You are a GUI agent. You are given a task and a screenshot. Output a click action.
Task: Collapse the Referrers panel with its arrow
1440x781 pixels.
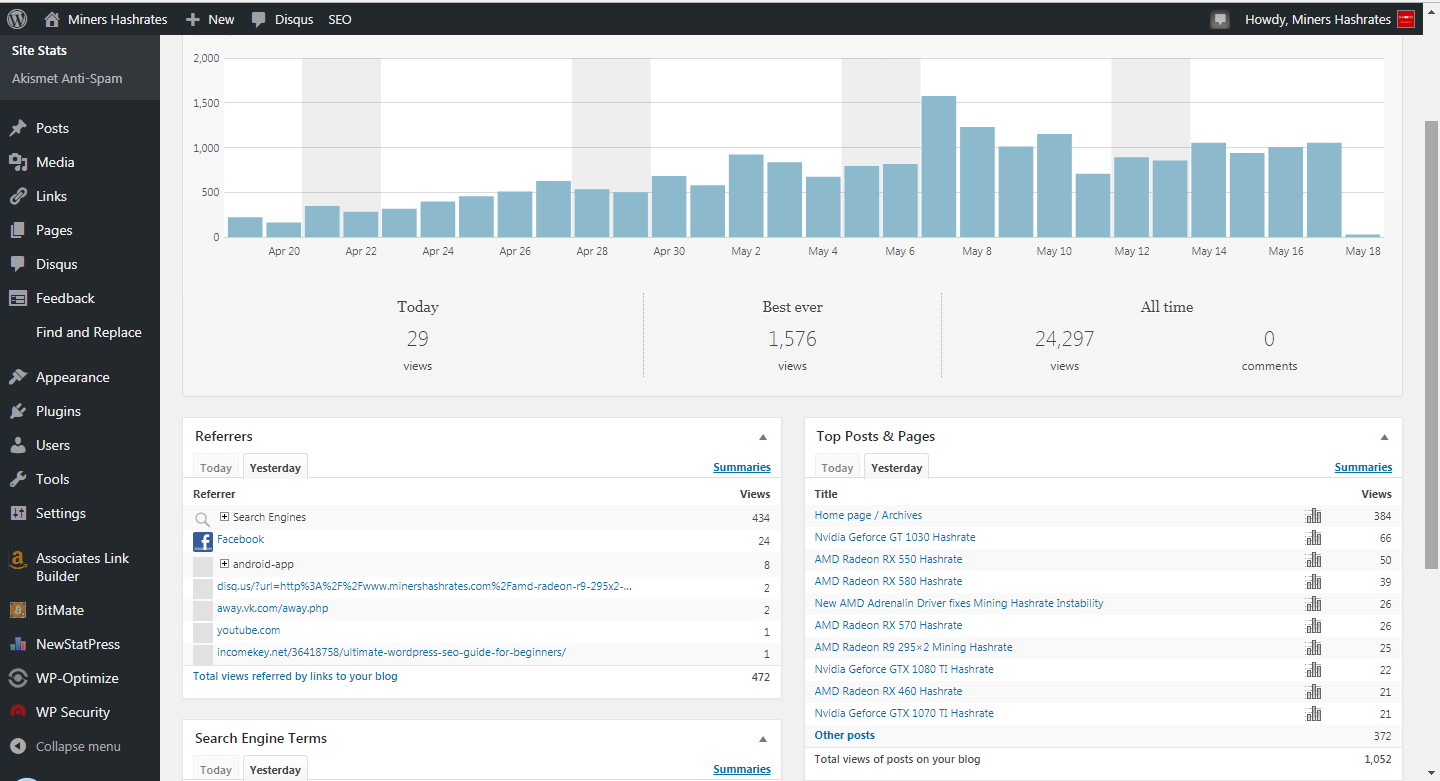tap(763, 437)
